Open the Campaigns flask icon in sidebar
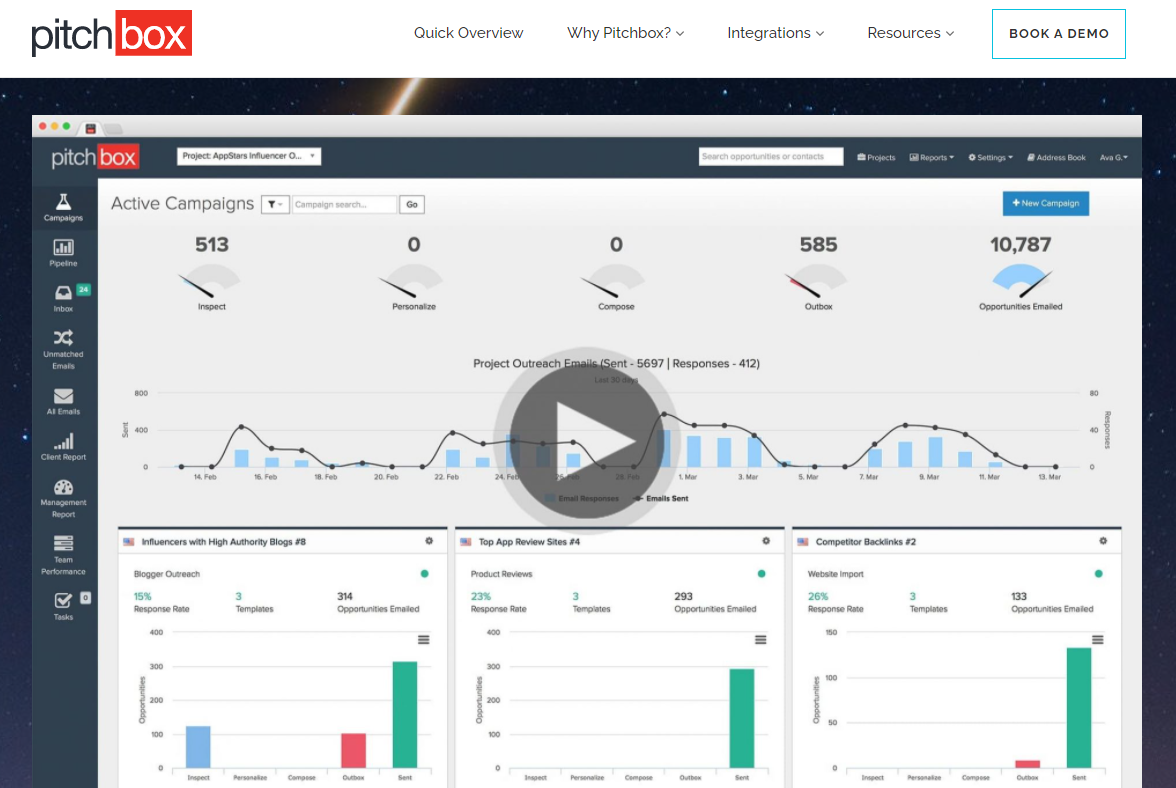The image size is (1176, 788). (x=63, y=202)
